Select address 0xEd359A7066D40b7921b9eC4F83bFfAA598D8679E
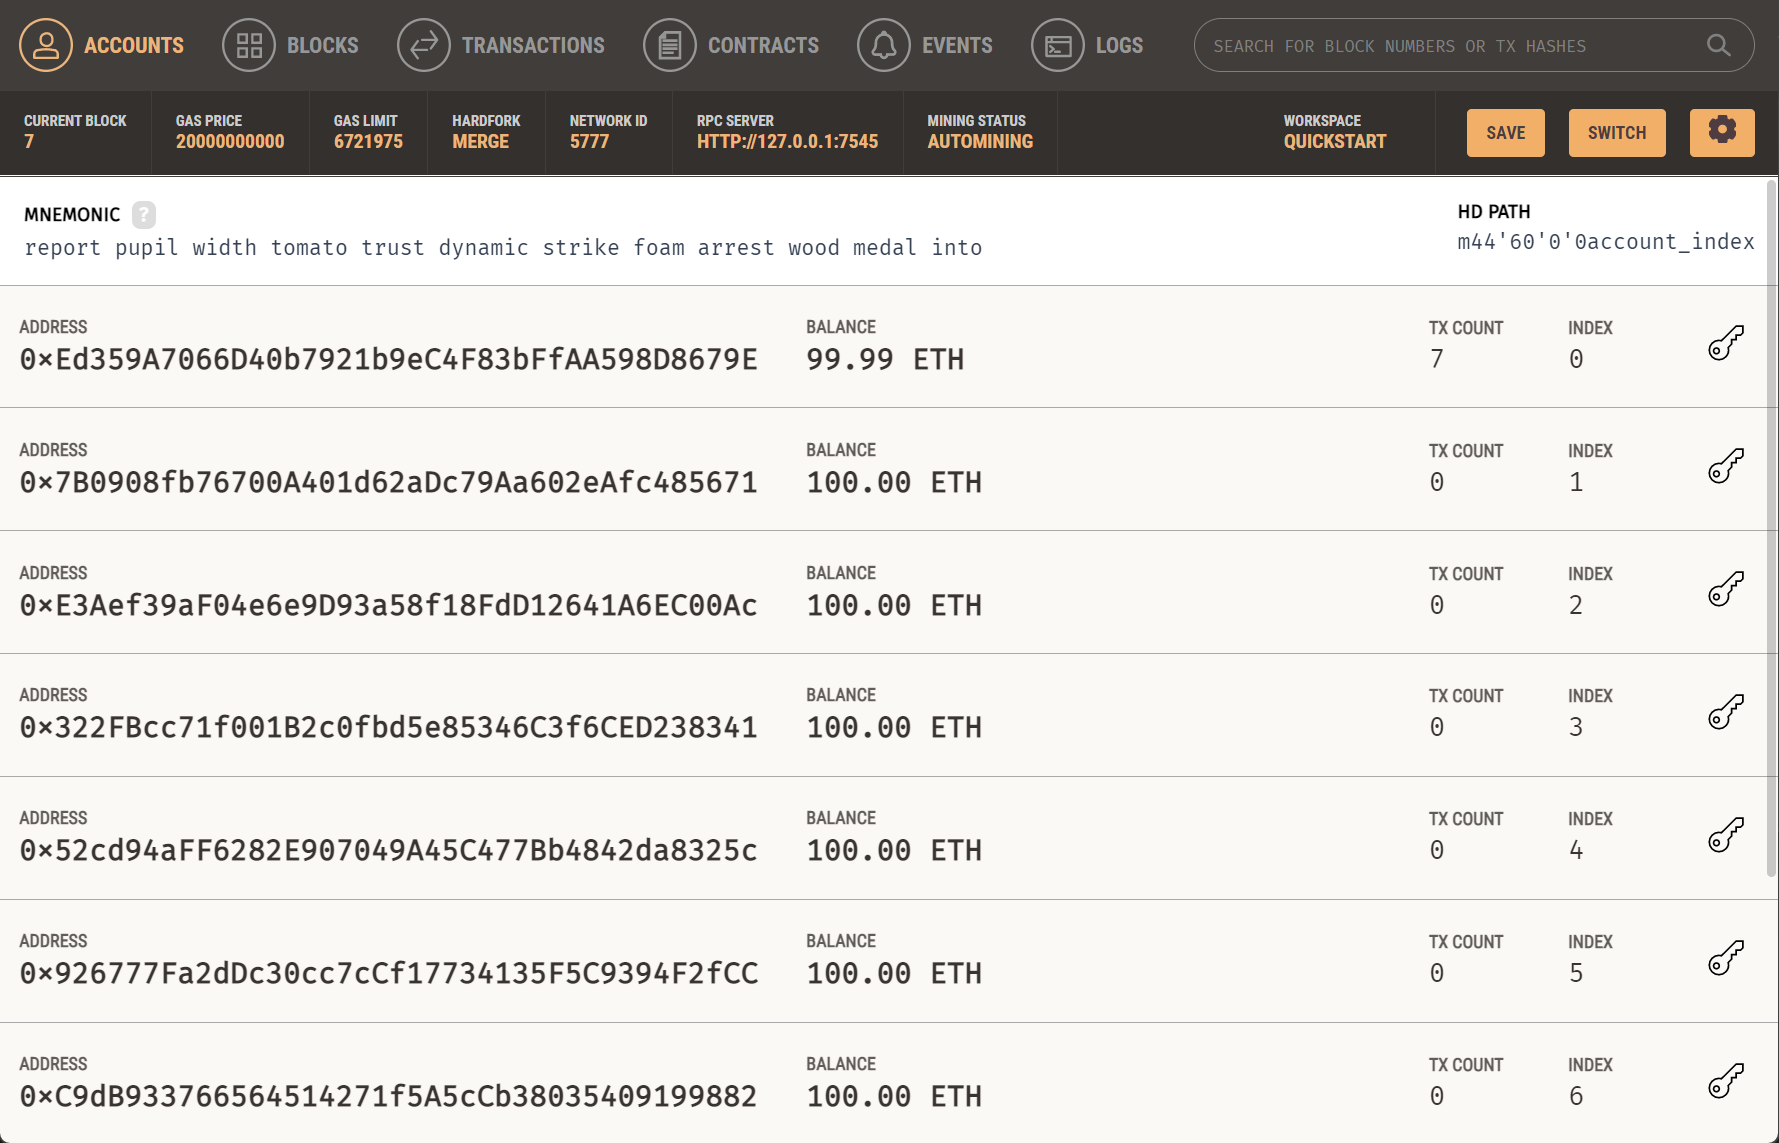Image resolution: width=1779 pixels, height=1143 pixels. 389,360
